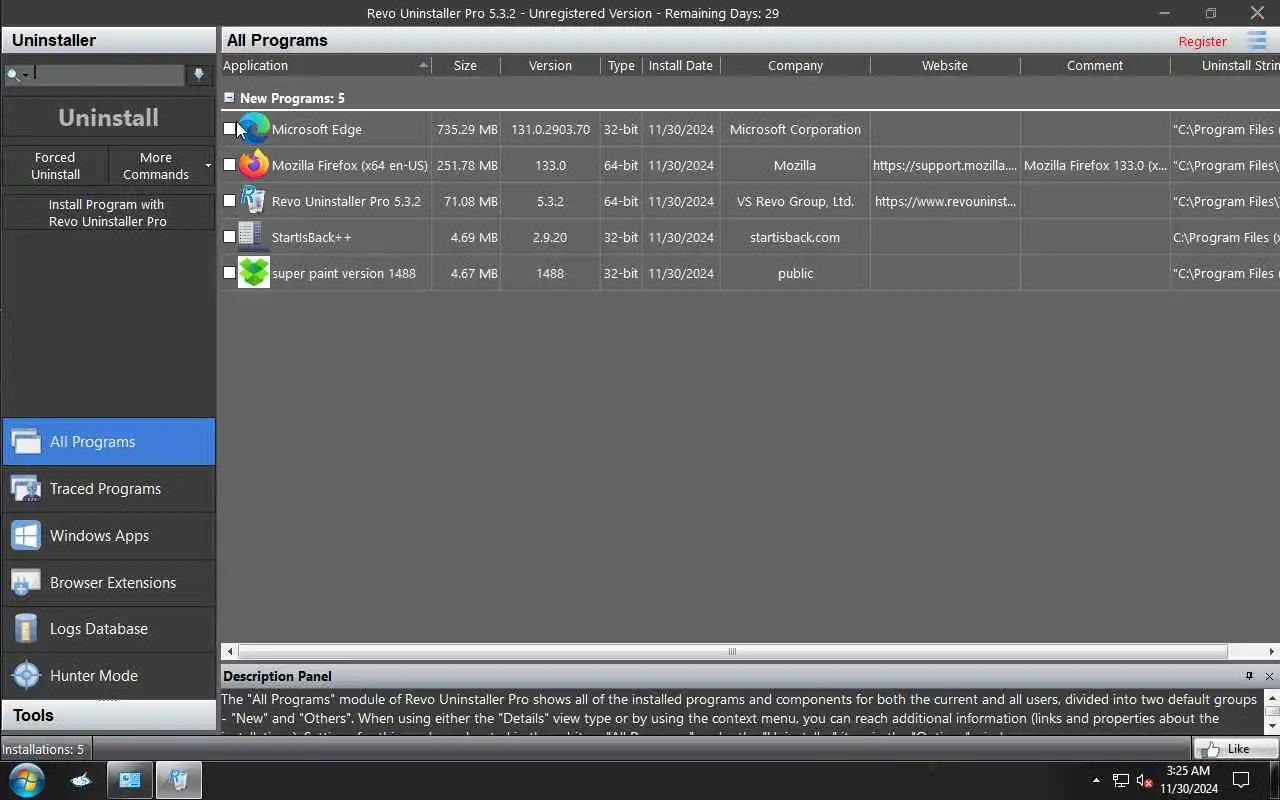This screenshot has width=1280, height=800.
Task: Click the Mozilla Firefox program icon
Action: pos(254,165)
